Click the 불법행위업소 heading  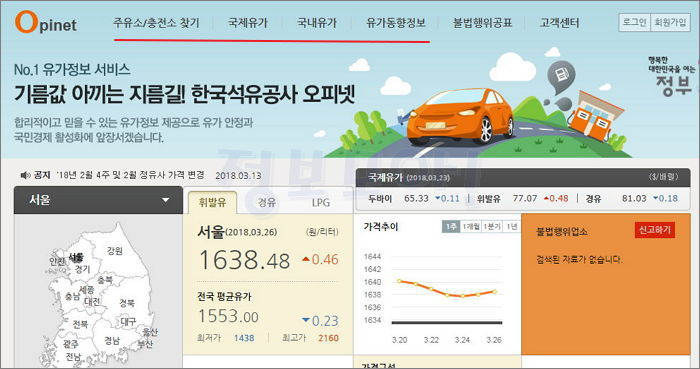click(562, 232)
